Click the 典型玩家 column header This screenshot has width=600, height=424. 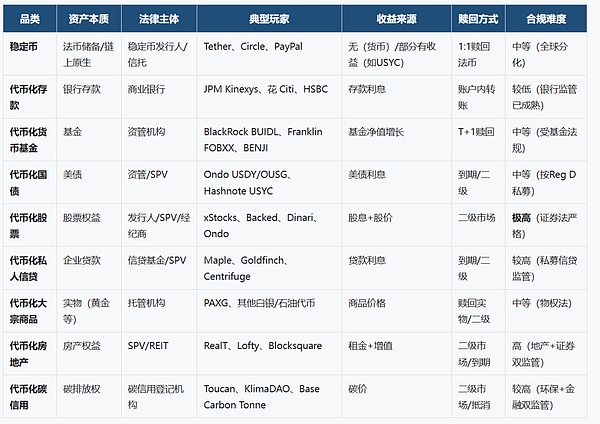(x=269, y=18)
